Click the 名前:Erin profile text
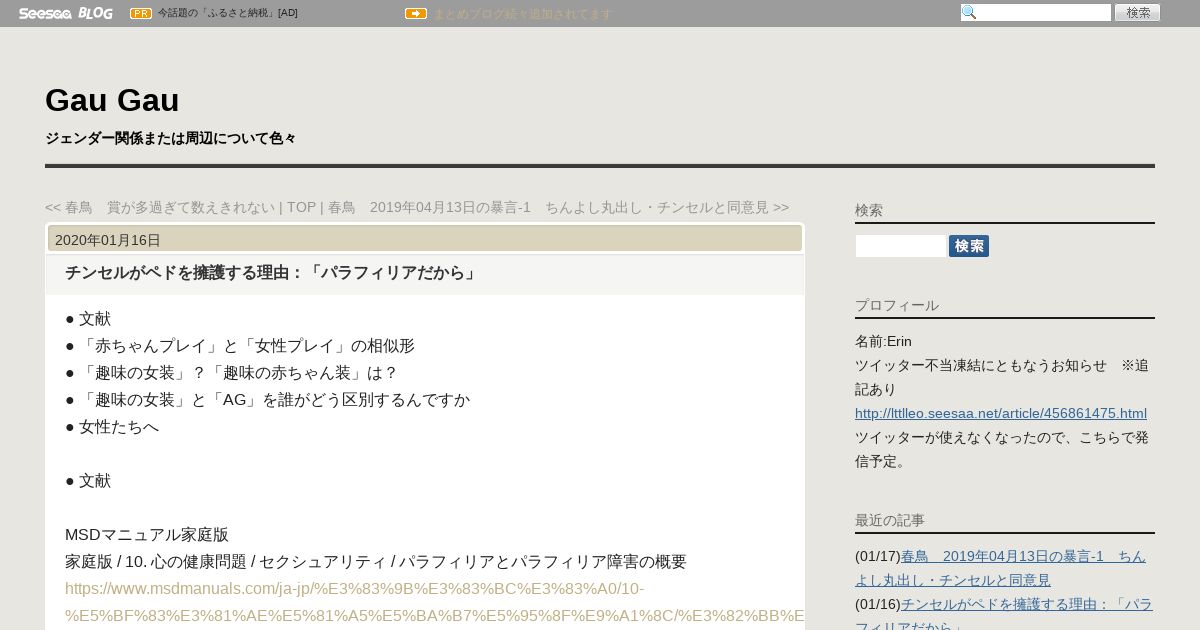This screenshot has height=630, width=1200. [x=883, y=341]
